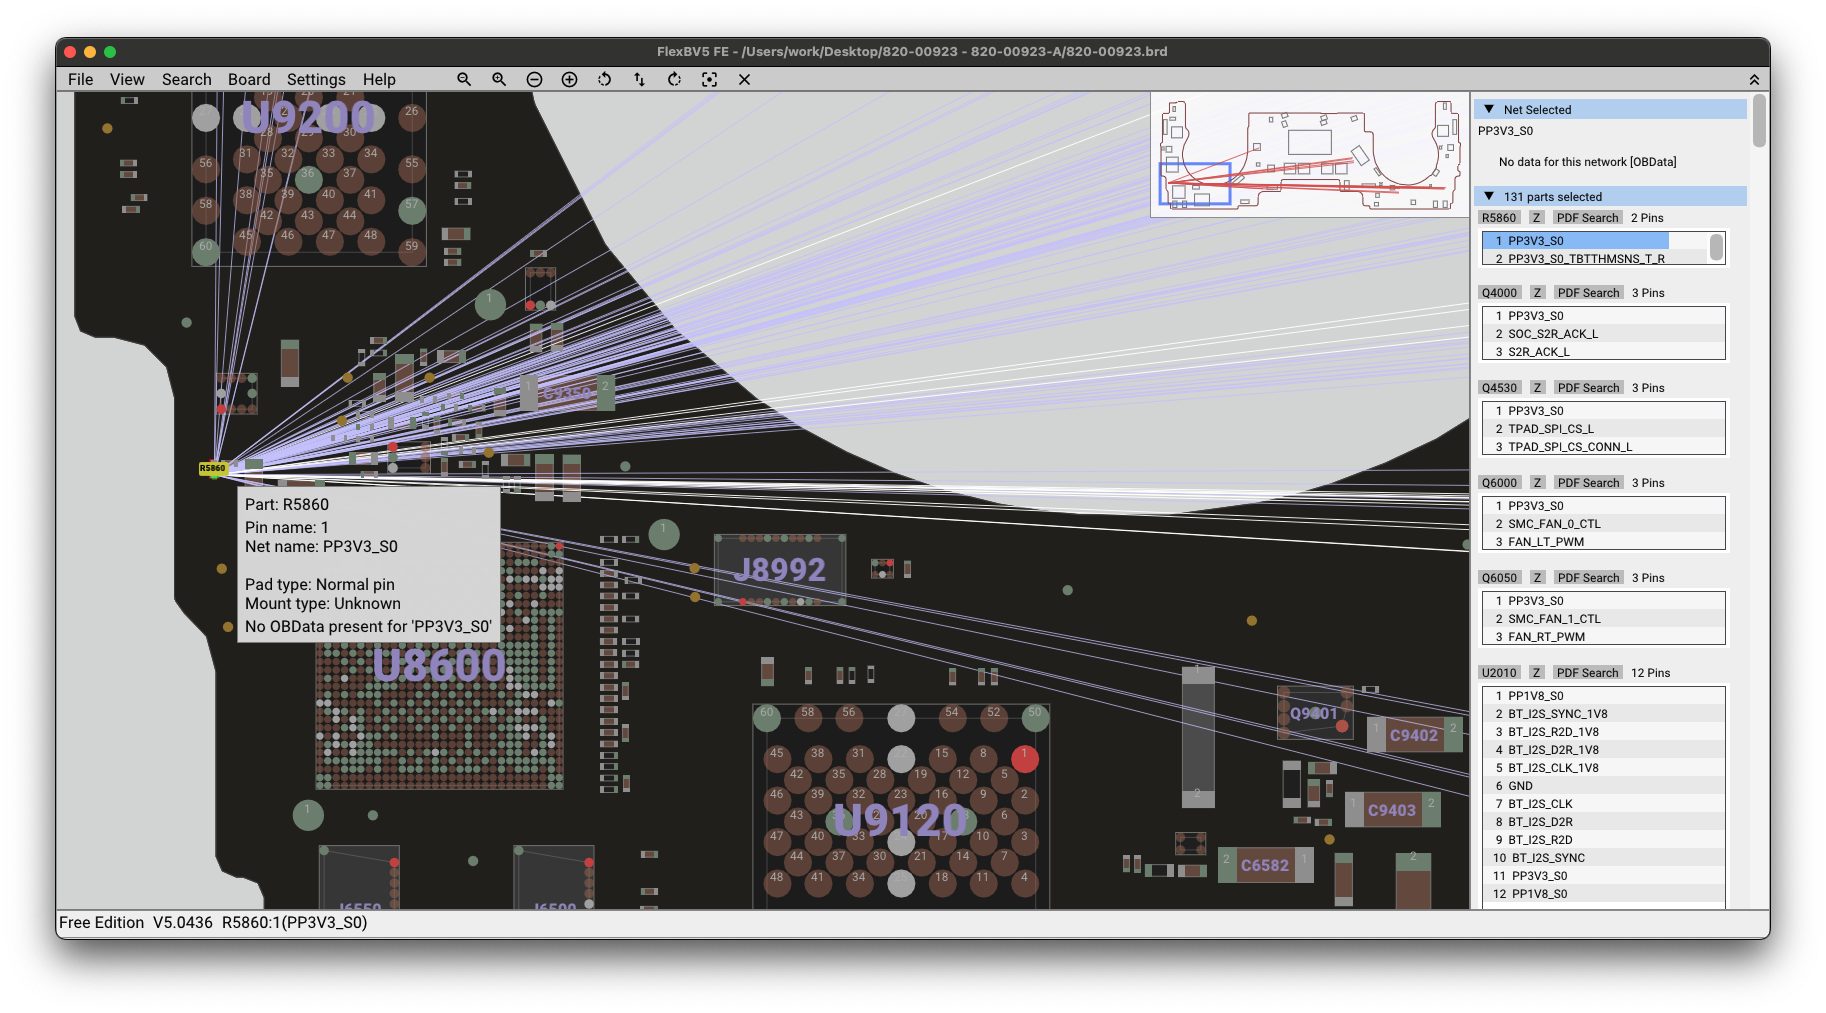Open the Settings menu

click(316, 79)
